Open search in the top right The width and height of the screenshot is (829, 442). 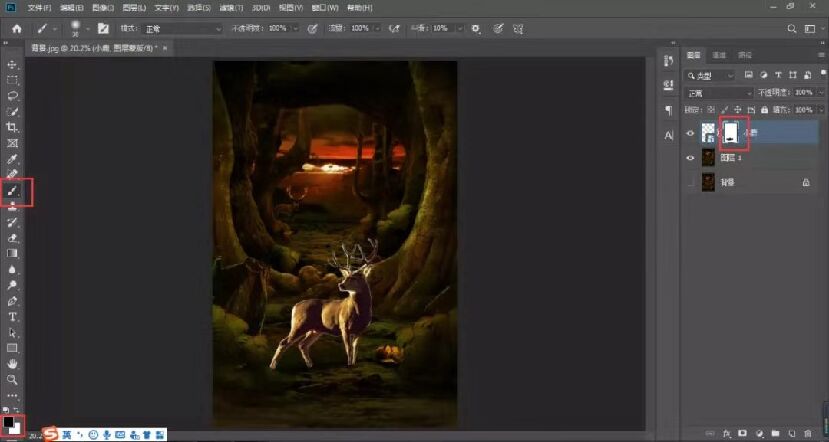click(791, 29)
